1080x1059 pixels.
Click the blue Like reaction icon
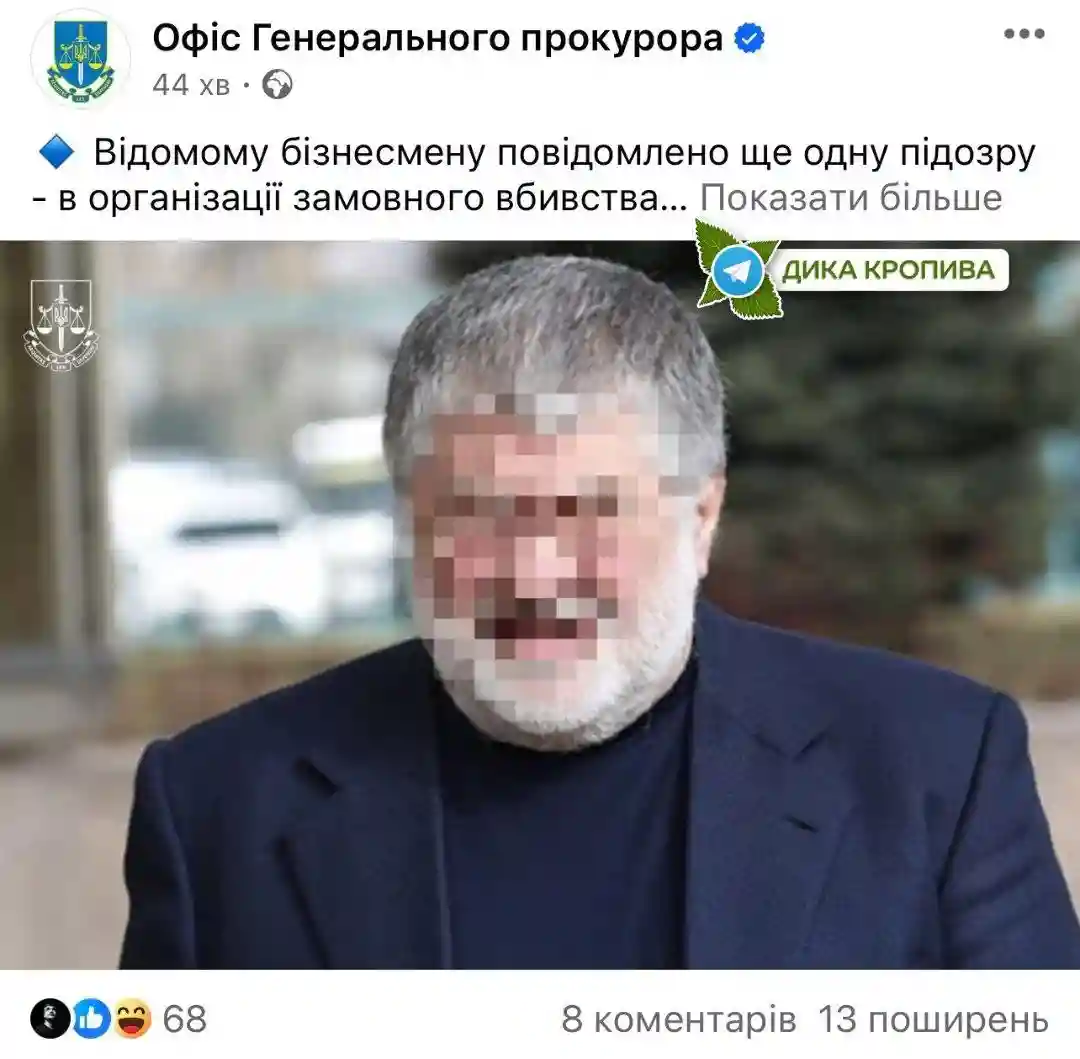pyautogui.click(x=92, y=1018)
